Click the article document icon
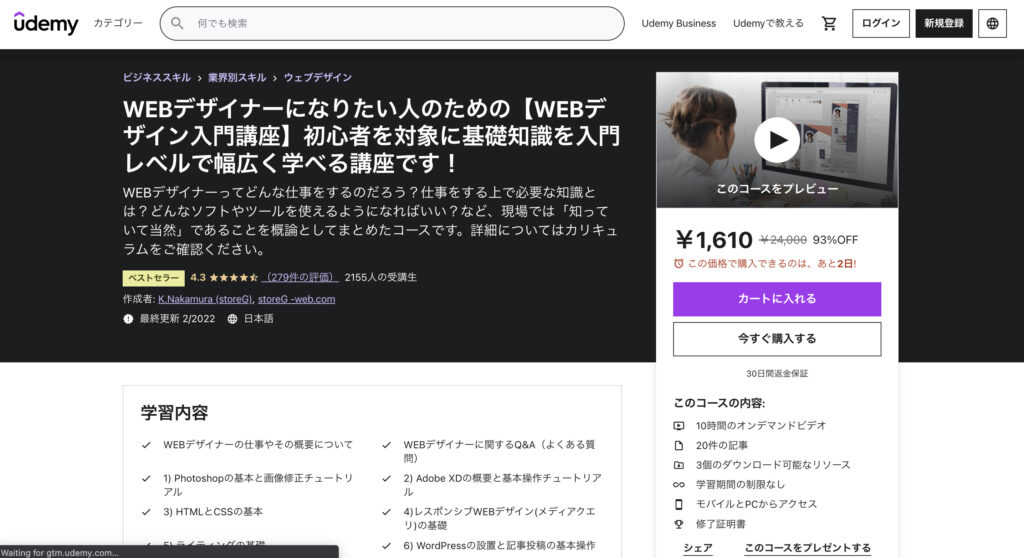Screen dimensions: 1024x558 tap(679, 446)
